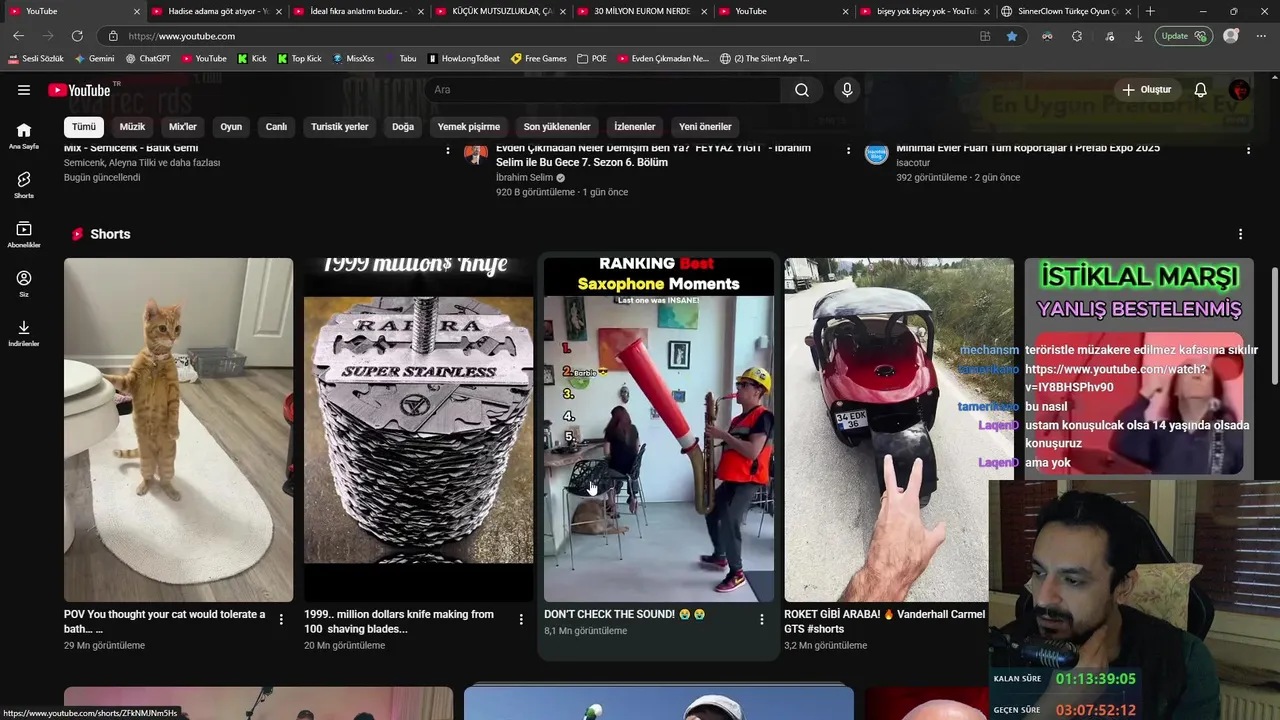Open the browser profile icon

[x=1231, y=36]
